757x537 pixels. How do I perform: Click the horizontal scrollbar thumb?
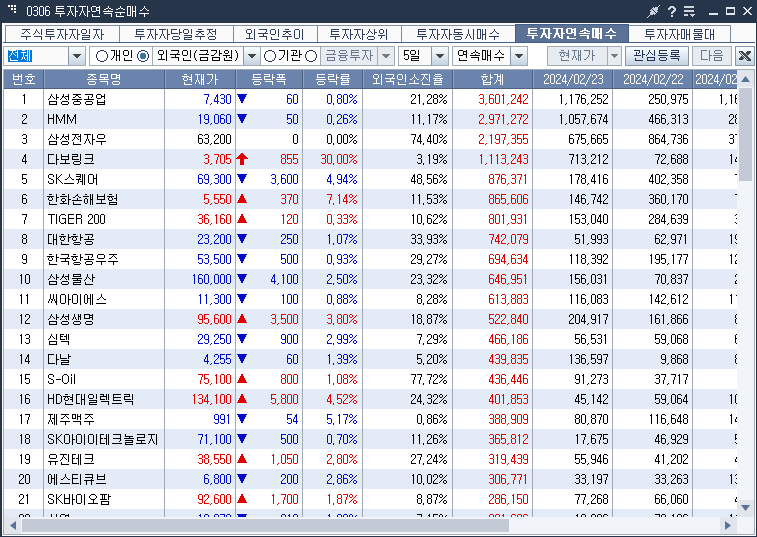pos(265,525)
